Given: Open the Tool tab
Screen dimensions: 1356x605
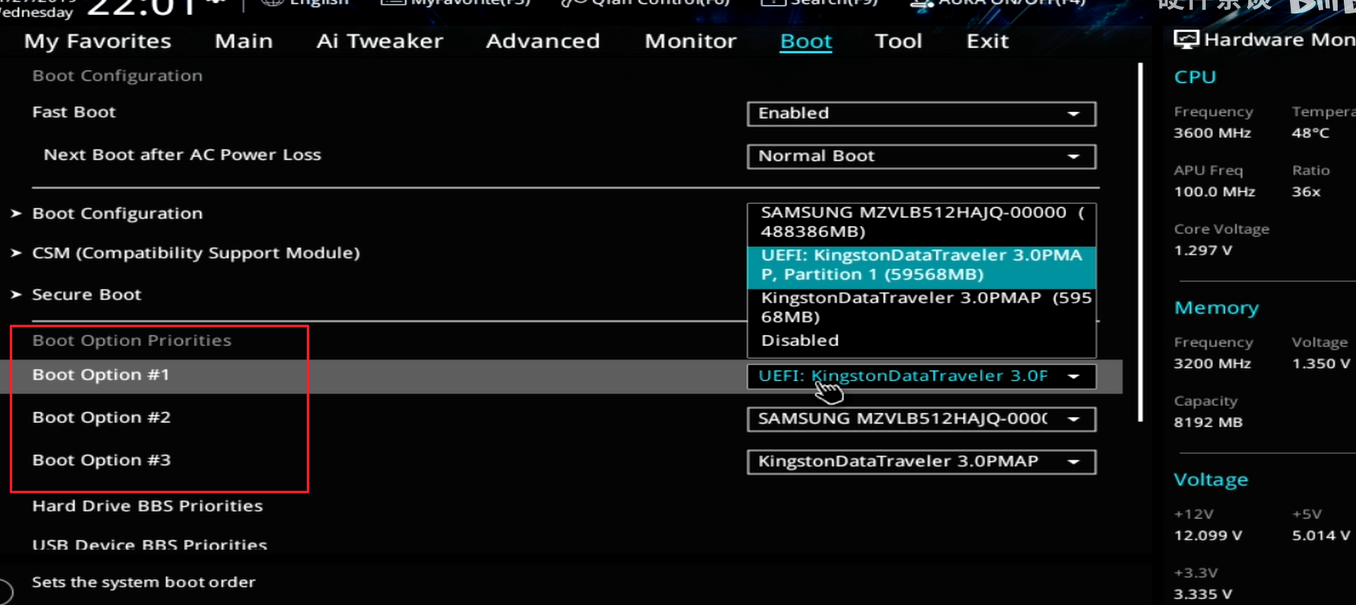Looking at the screenshot, I should click(x=898, y=41).
